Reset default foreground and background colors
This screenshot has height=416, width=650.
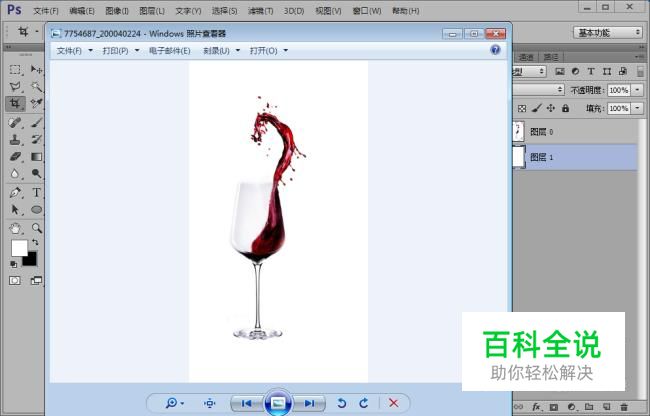pos(13,264)
